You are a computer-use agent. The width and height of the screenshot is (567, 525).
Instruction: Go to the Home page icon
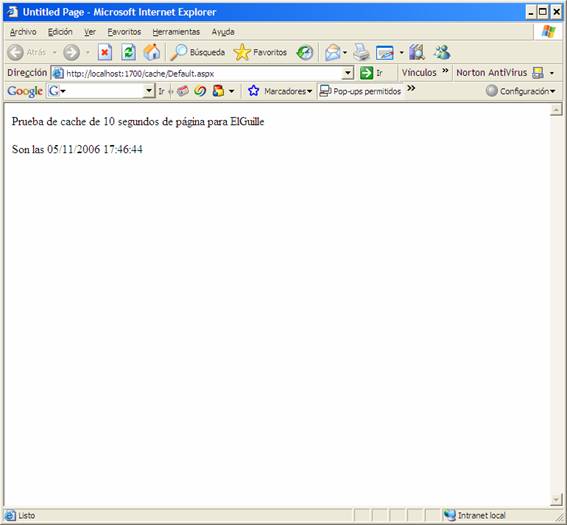click(x=152, y=52)
